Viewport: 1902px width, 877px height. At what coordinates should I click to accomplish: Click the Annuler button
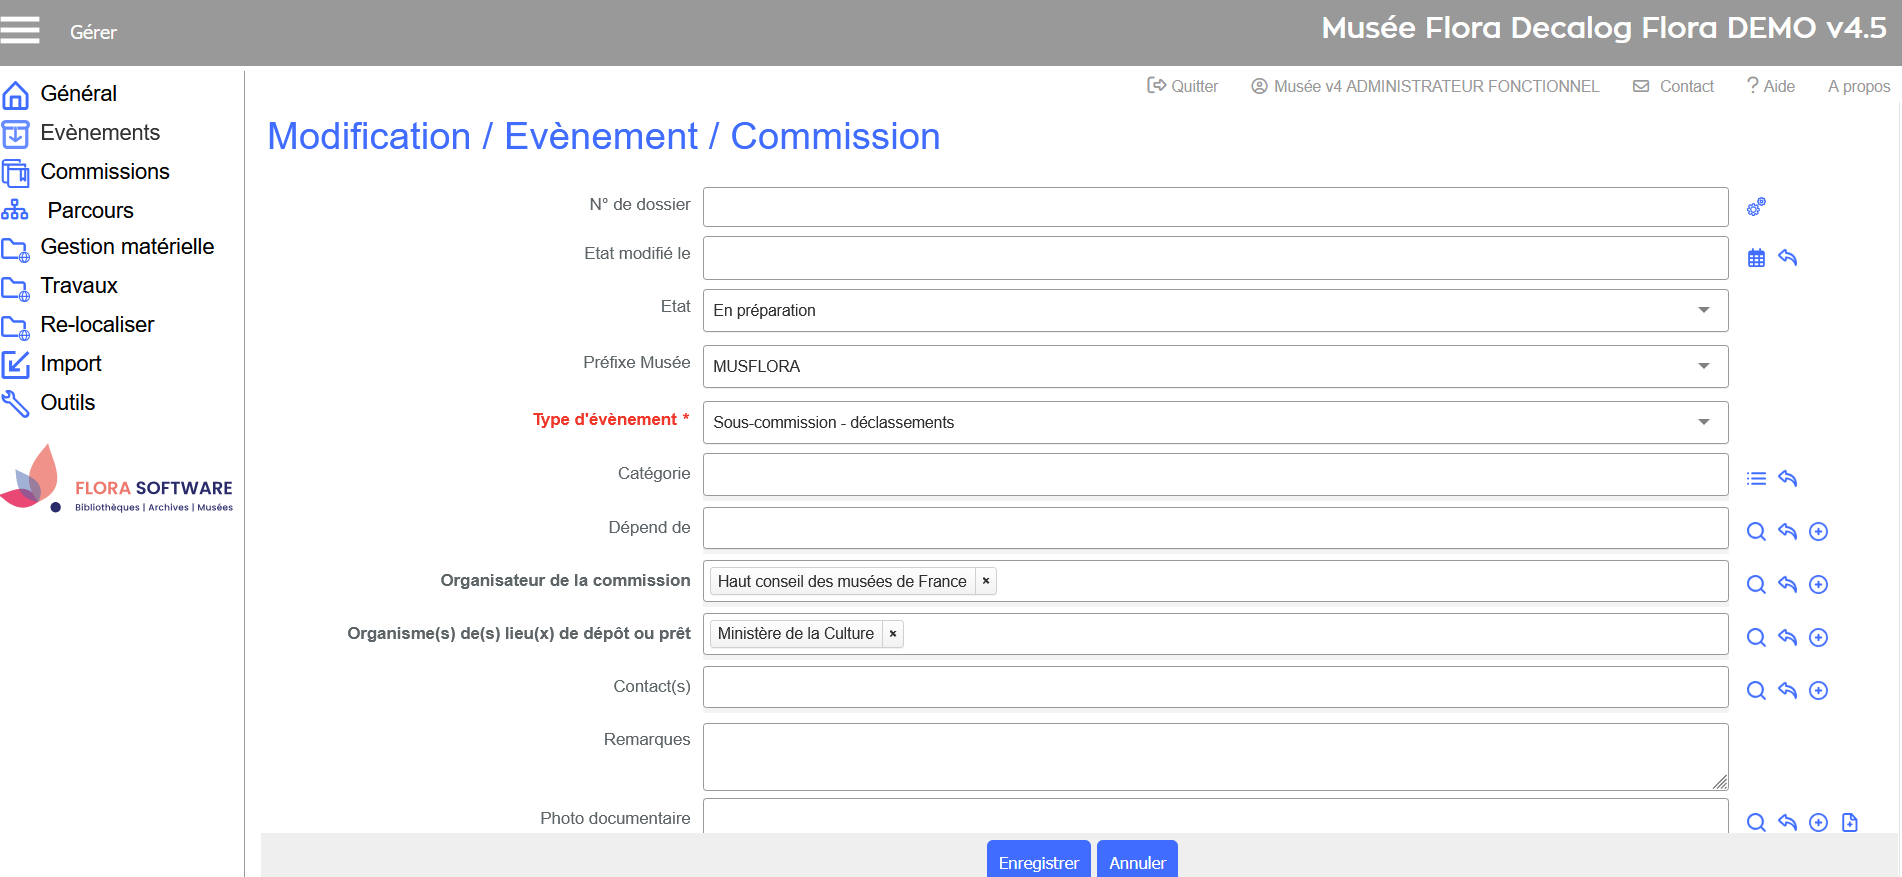point(1137,861)
